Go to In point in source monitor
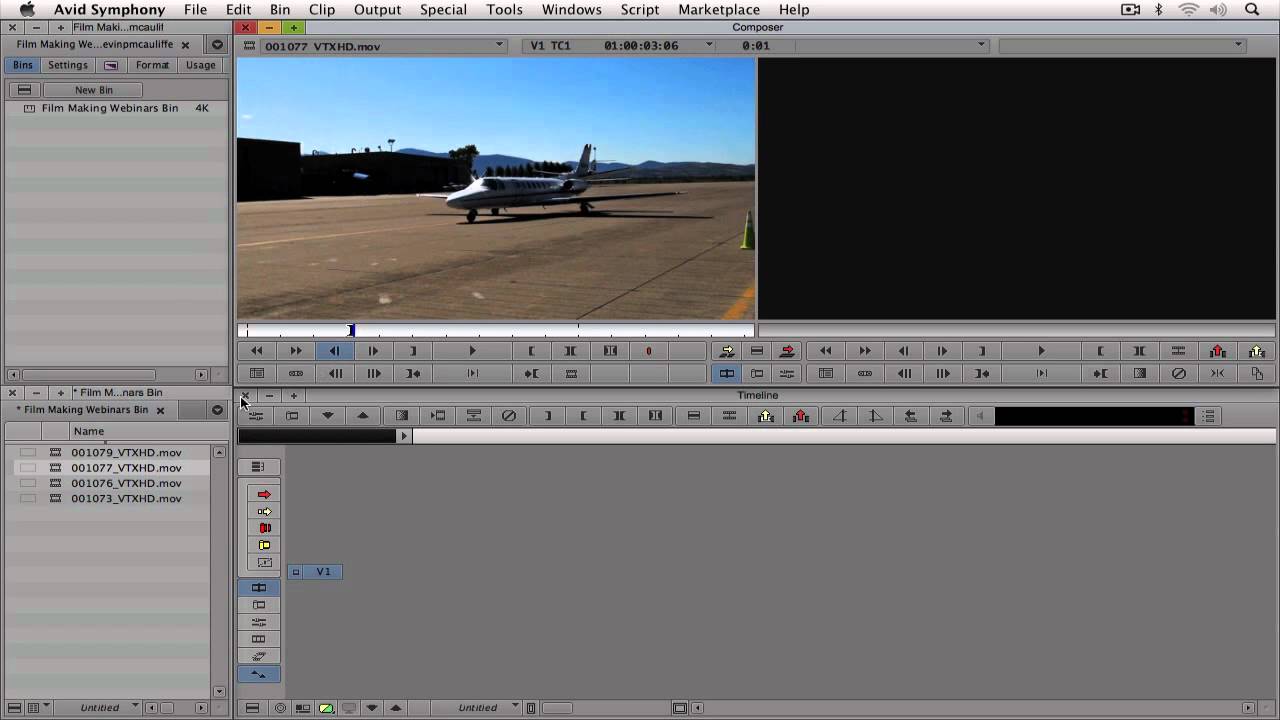 (531, 373)
